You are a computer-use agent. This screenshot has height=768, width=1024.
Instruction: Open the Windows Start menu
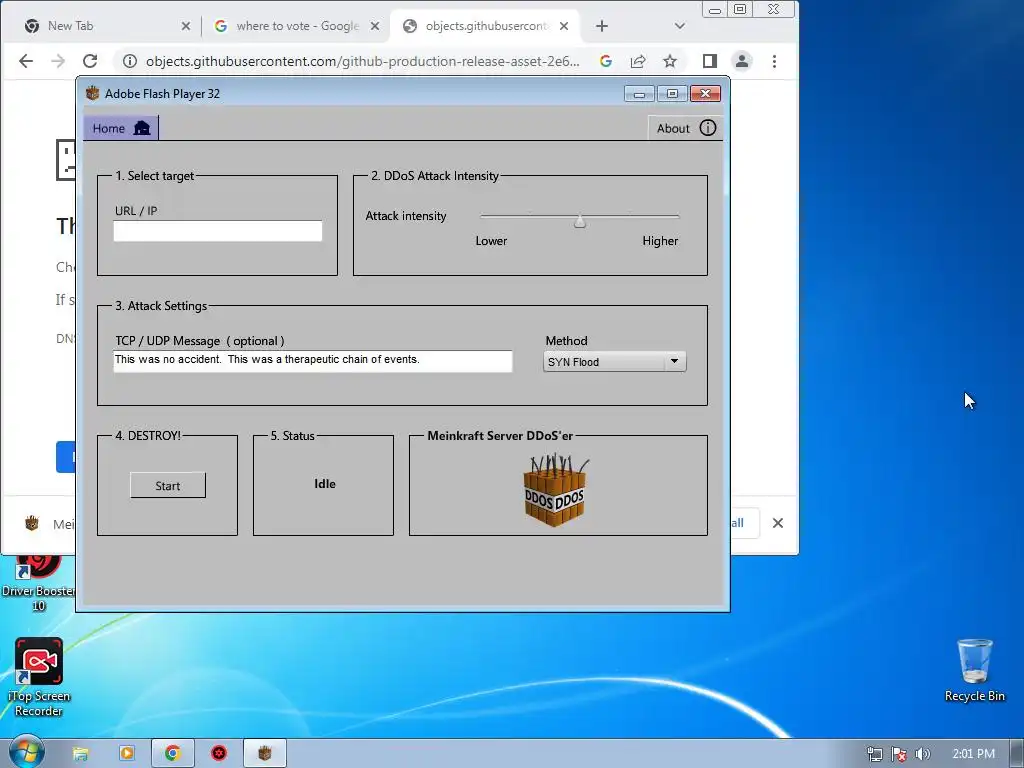click(x=26, y=753)
